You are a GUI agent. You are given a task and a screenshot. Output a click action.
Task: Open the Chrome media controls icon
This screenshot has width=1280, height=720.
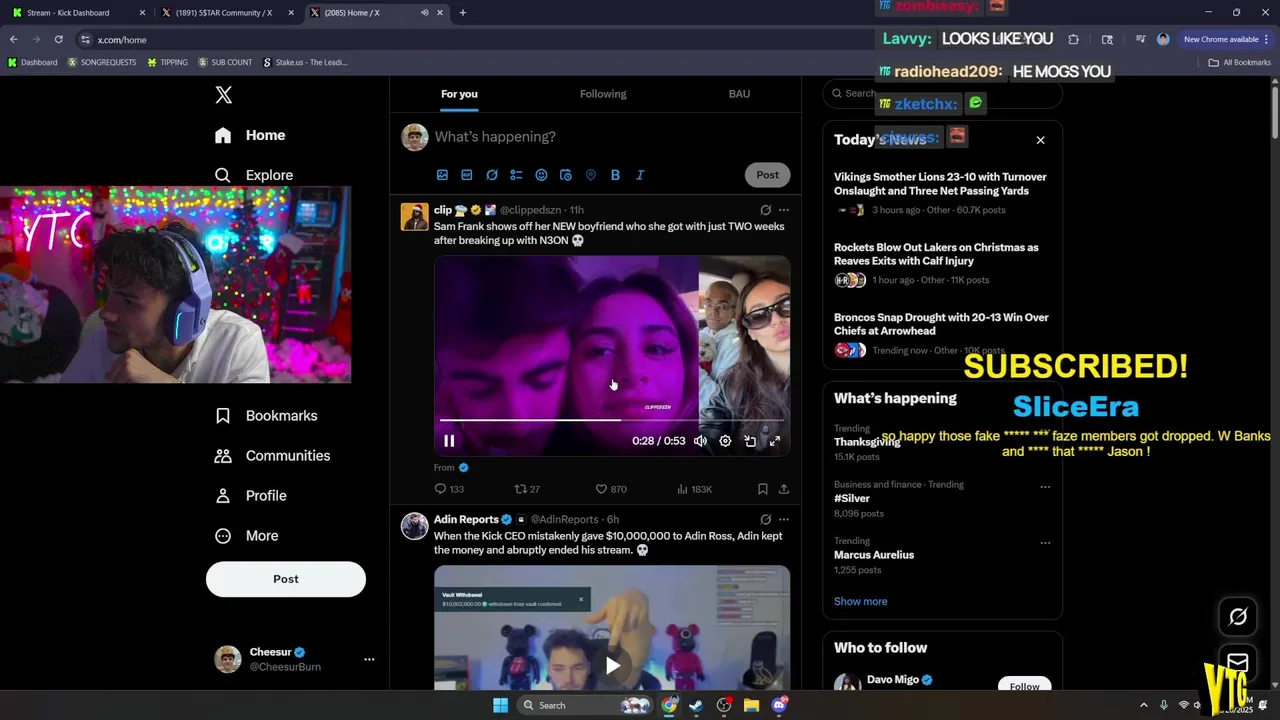click(1140, 39)
